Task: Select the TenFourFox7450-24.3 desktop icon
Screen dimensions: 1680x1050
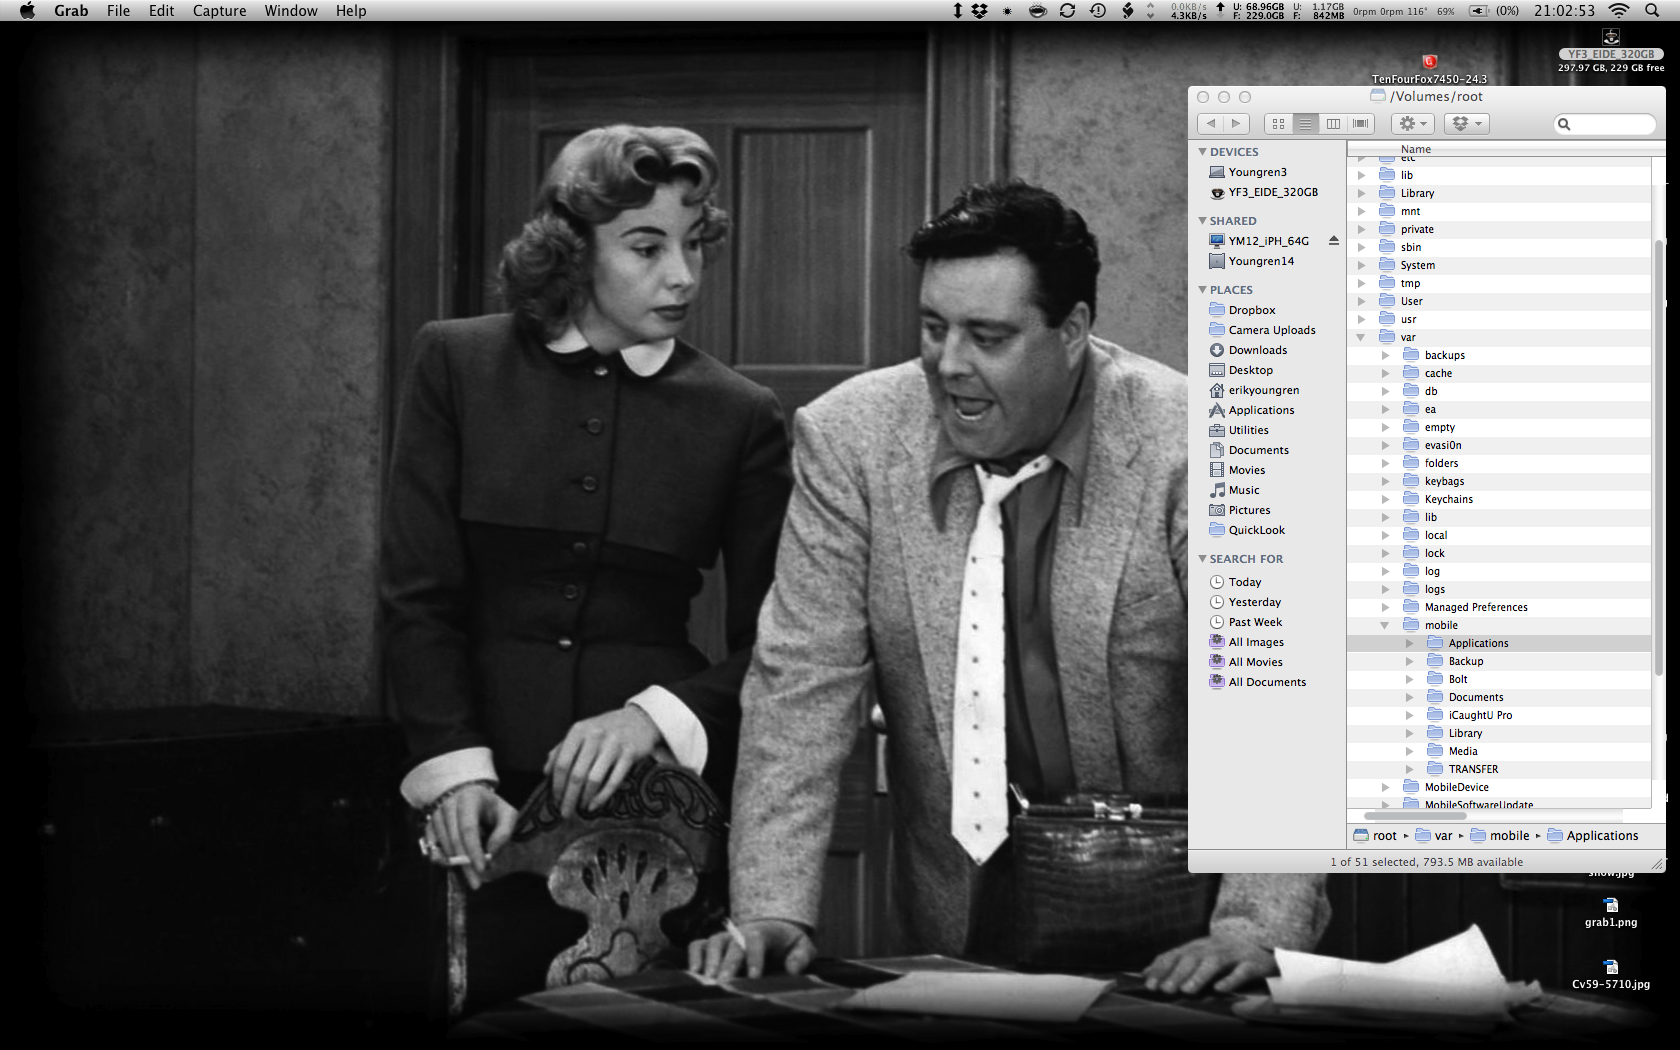Action: pyautogui.click(x=1429, y=70)
